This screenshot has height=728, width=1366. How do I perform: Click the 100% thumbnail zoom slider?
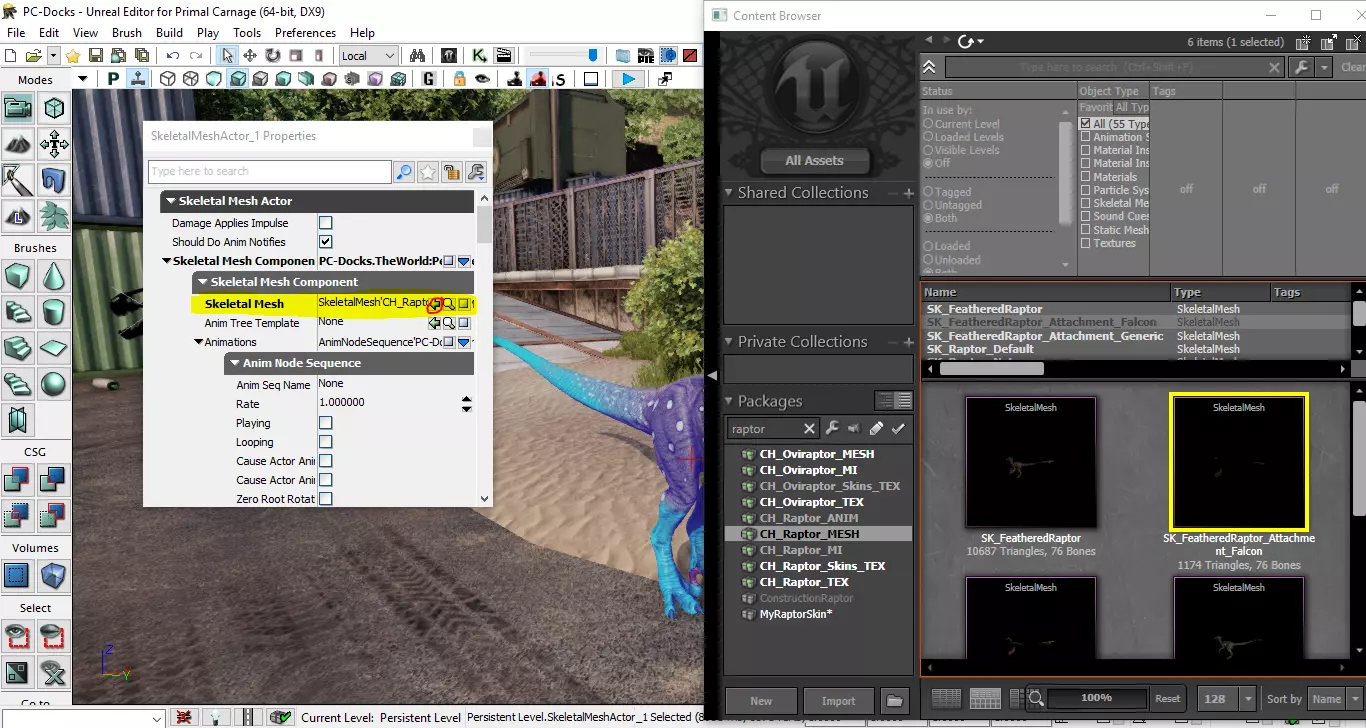(1097, 698)
